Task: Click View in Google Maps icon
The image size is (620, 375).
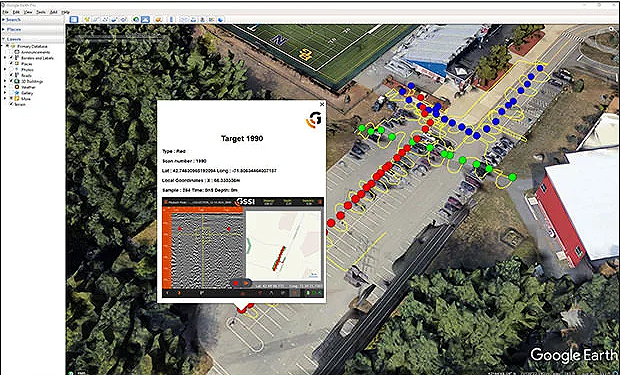Action: (x=212, y=19)
